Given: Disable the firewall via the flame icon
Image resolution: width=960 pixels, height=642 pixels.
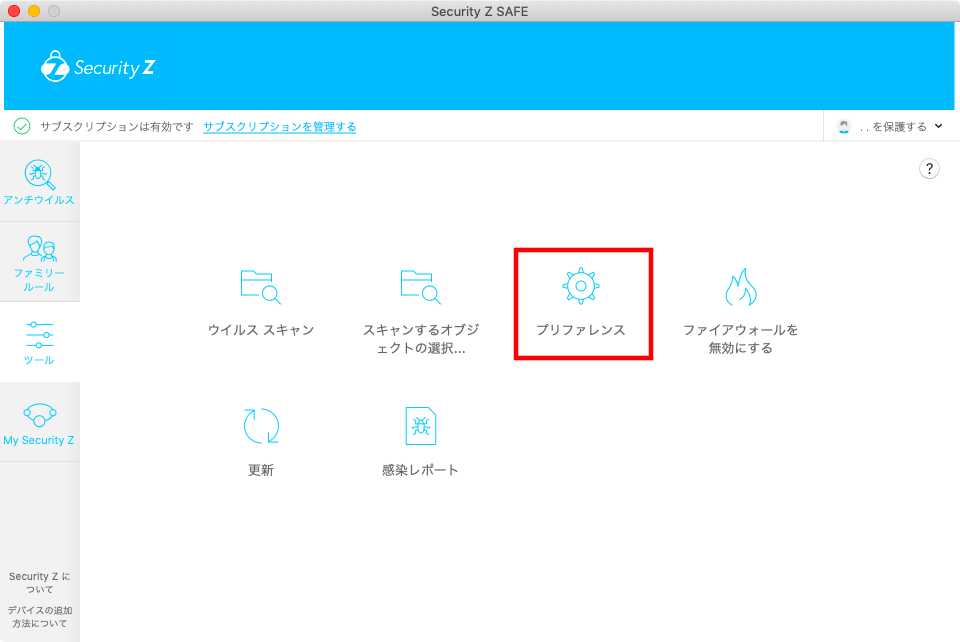Looking at the screenshot, I should click(740, 288).
